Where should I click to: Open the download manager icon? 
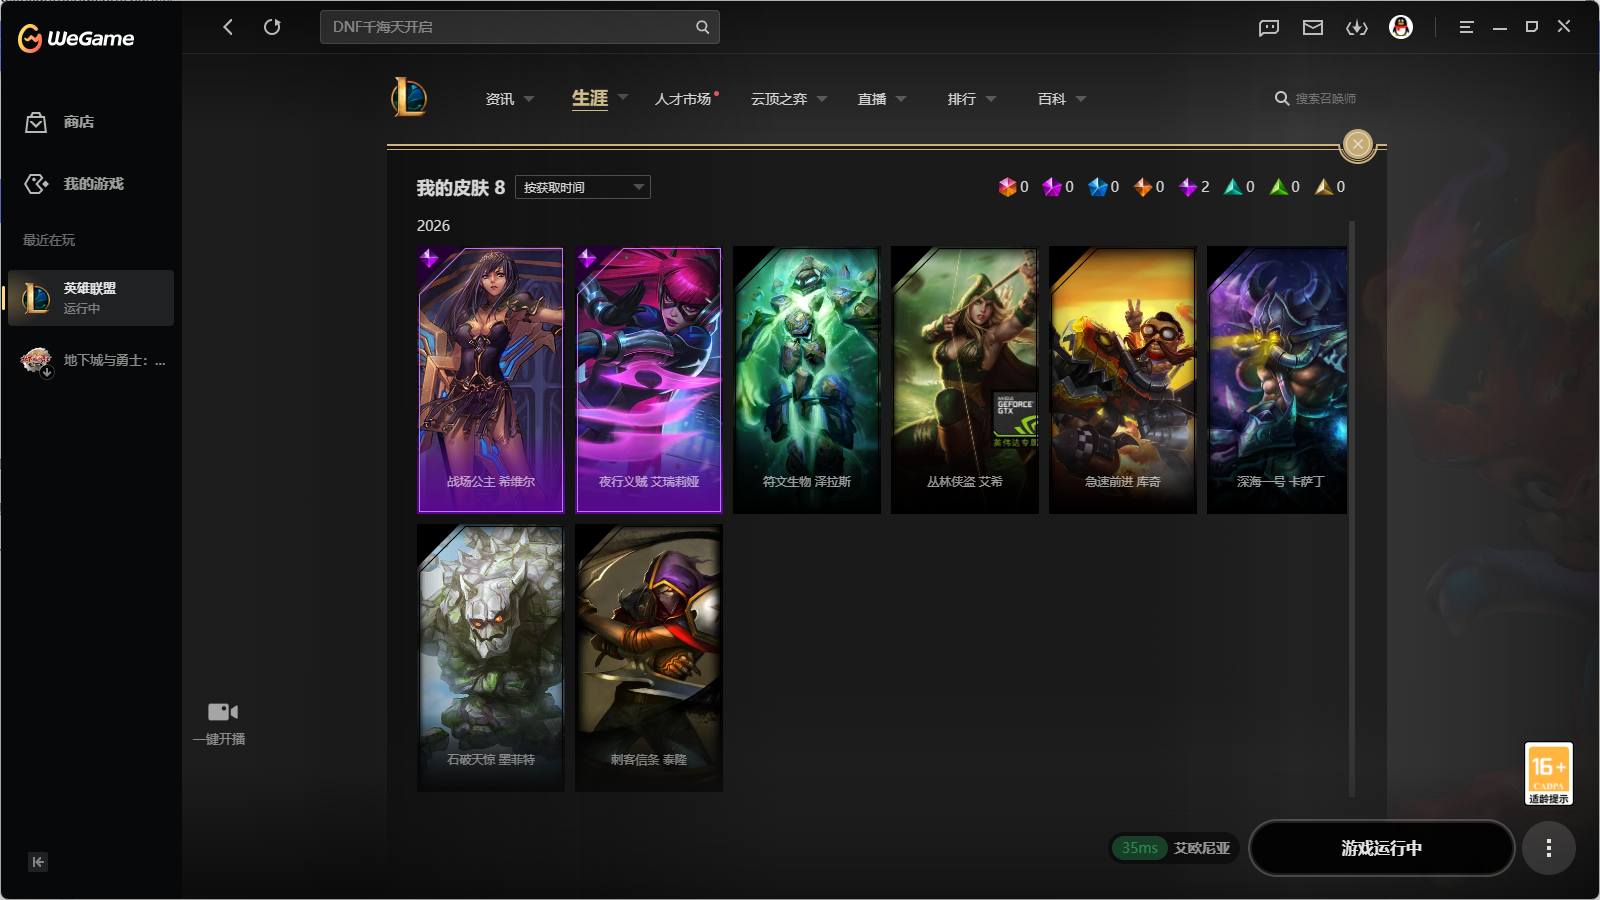click(1357, 28)
